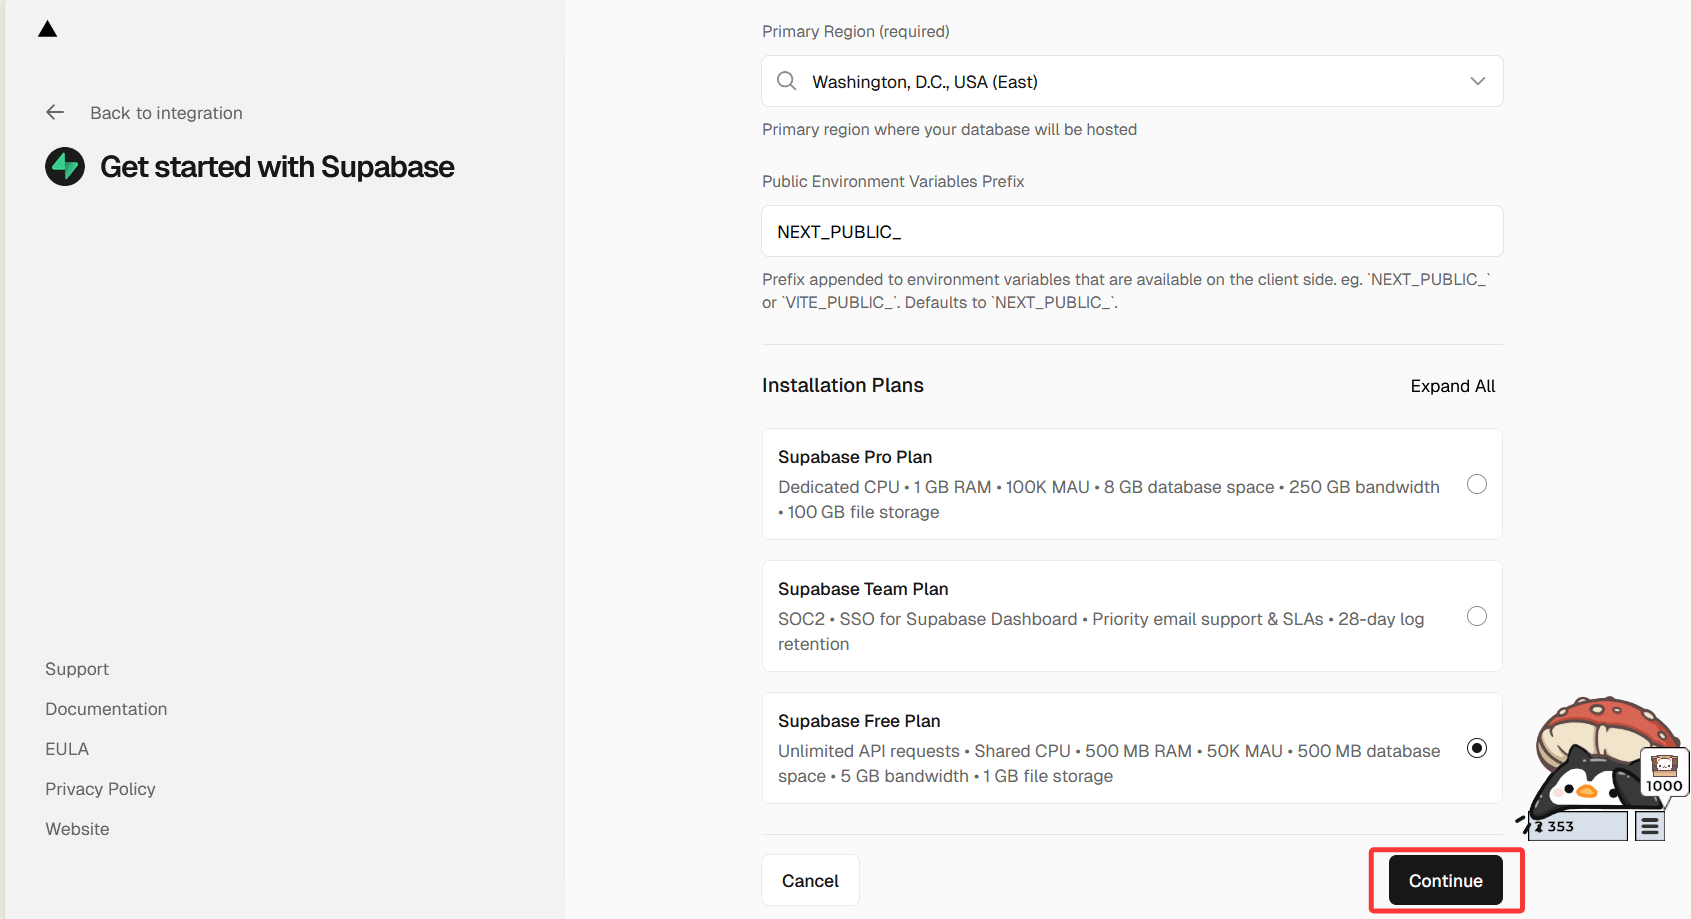Click the 1000 badge icon on mascot
1691x919 pixels.
pos(1665,773)
